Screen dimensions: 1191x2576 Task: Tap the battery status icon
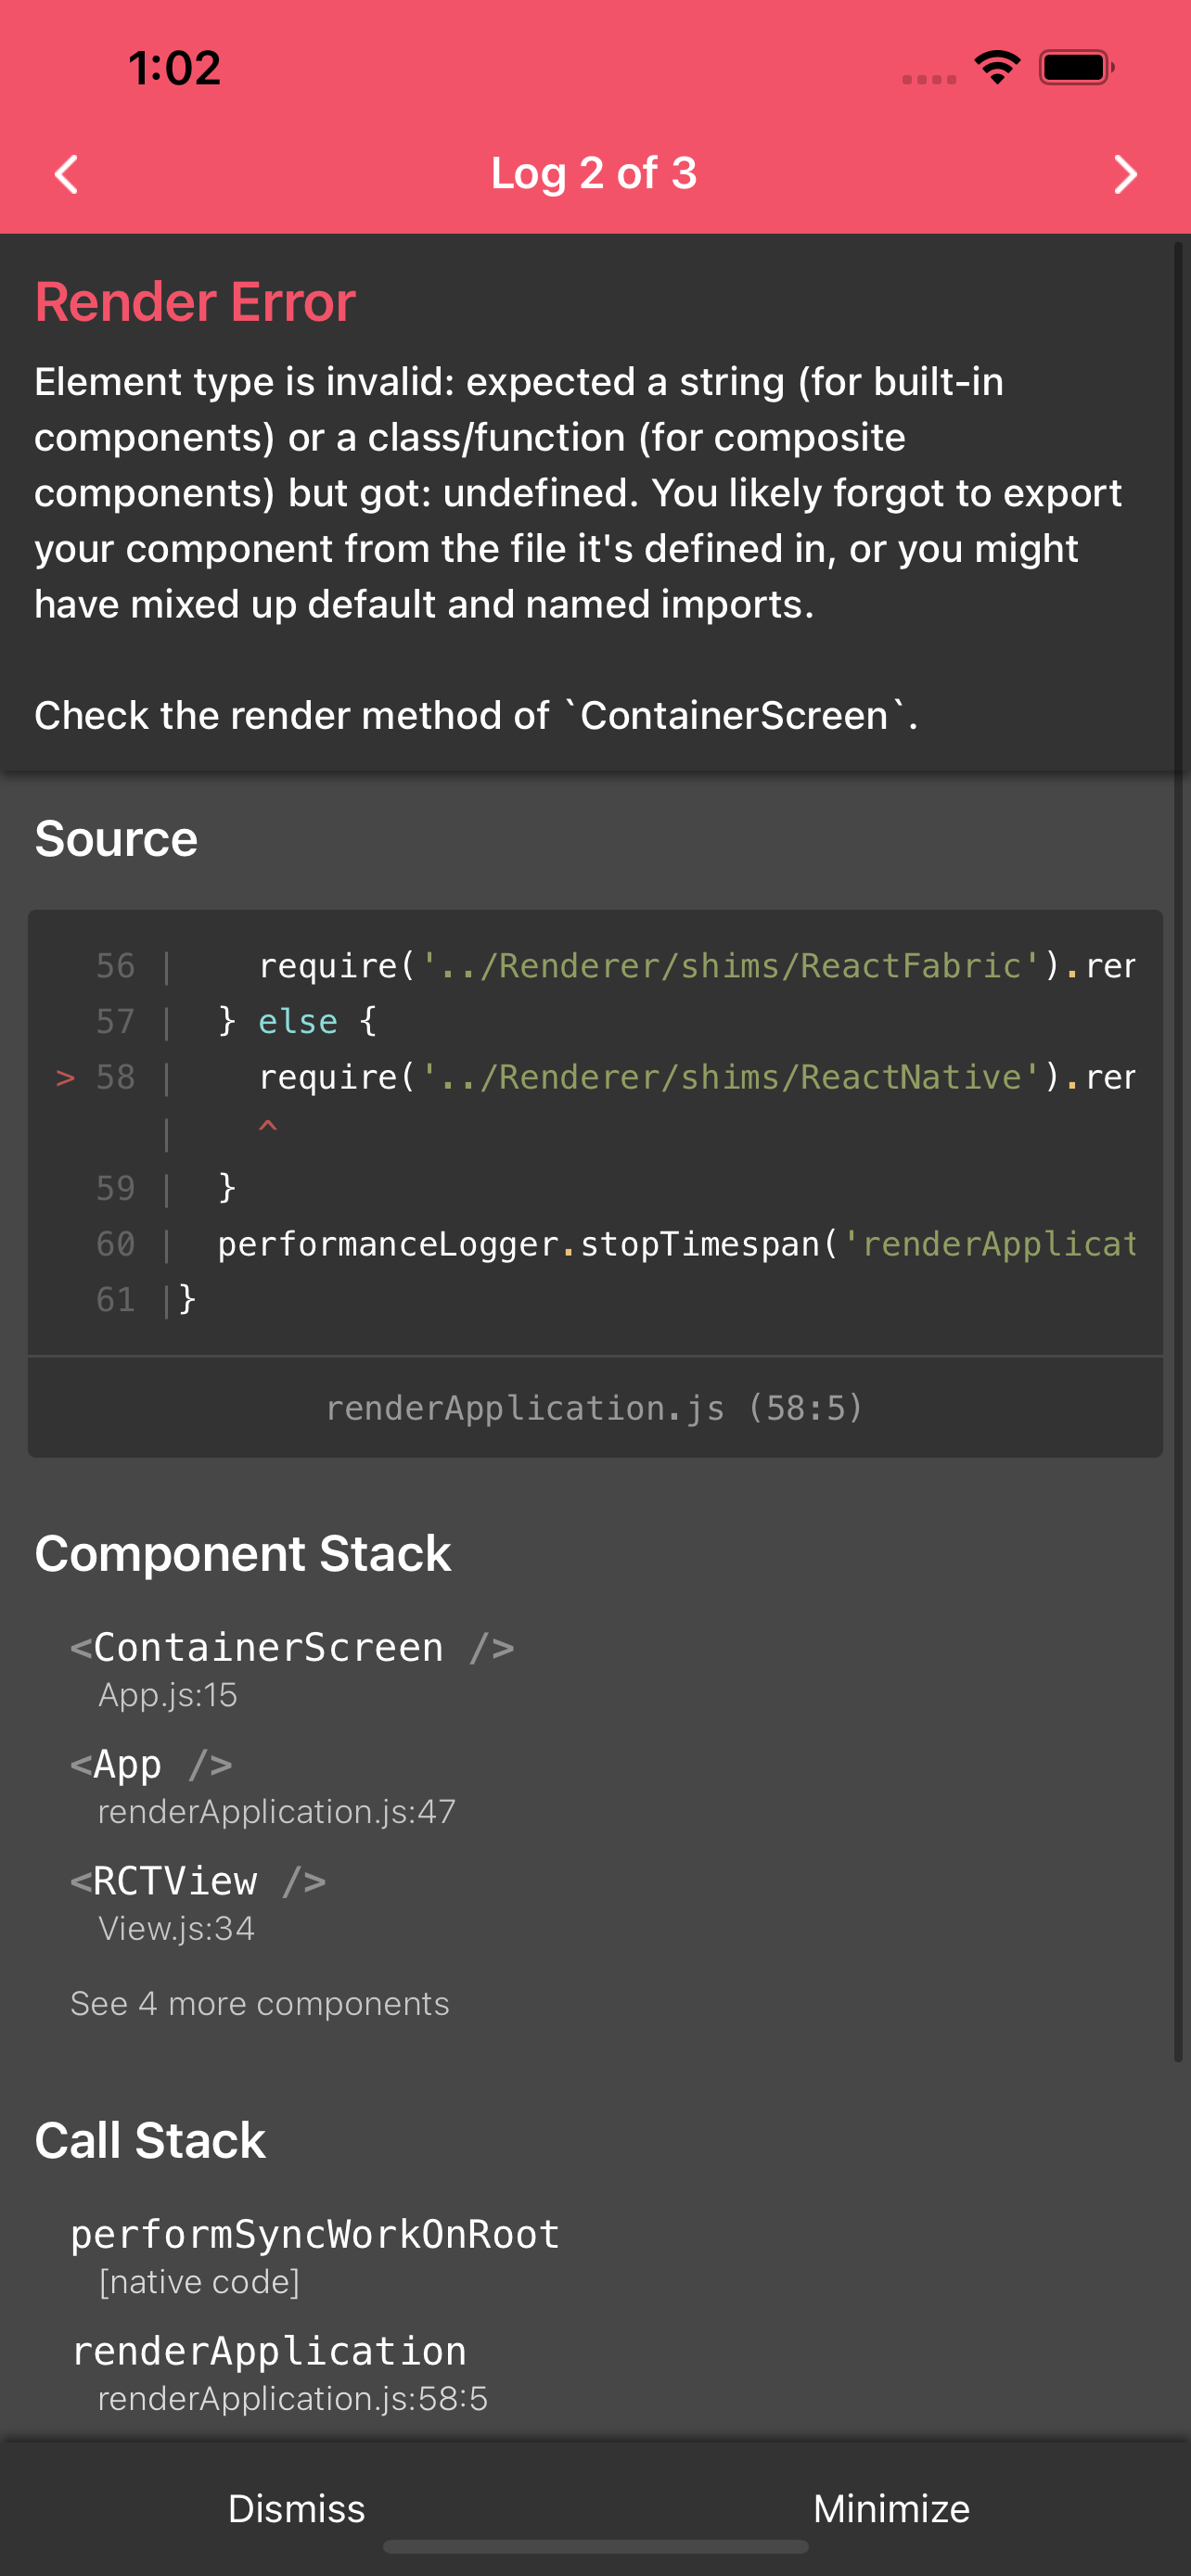[x=1076, y=67]
